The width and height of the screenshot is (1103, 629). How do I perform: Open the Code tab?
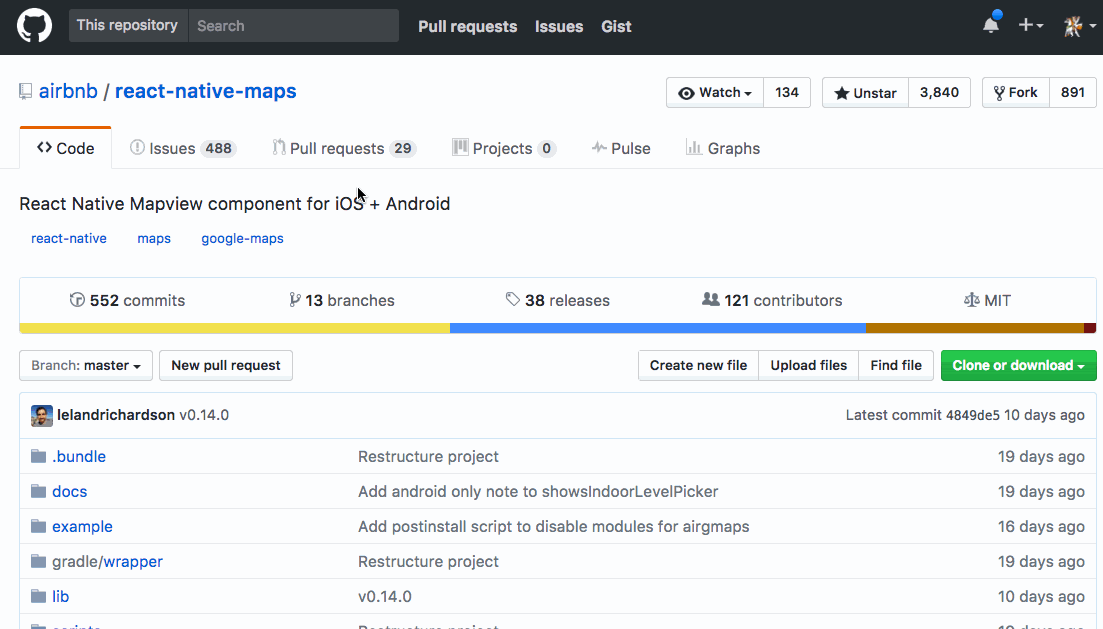[65, 148]
